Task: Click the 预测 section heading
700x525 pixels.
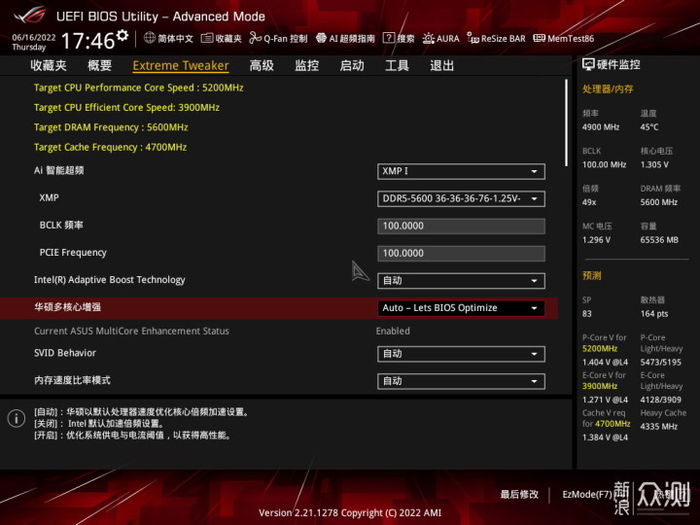Action: [592, 275]
